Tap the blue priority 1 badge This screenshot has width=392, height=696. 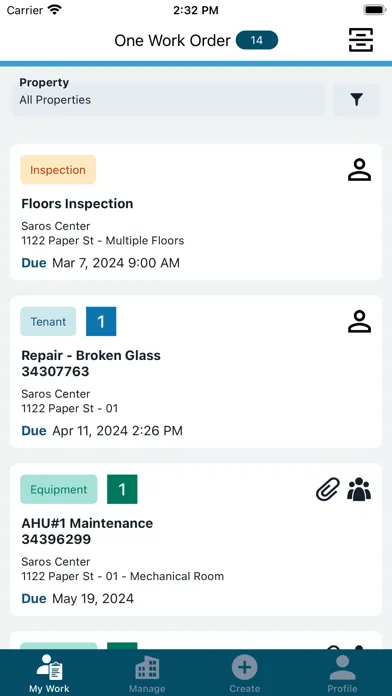[101, 321]
